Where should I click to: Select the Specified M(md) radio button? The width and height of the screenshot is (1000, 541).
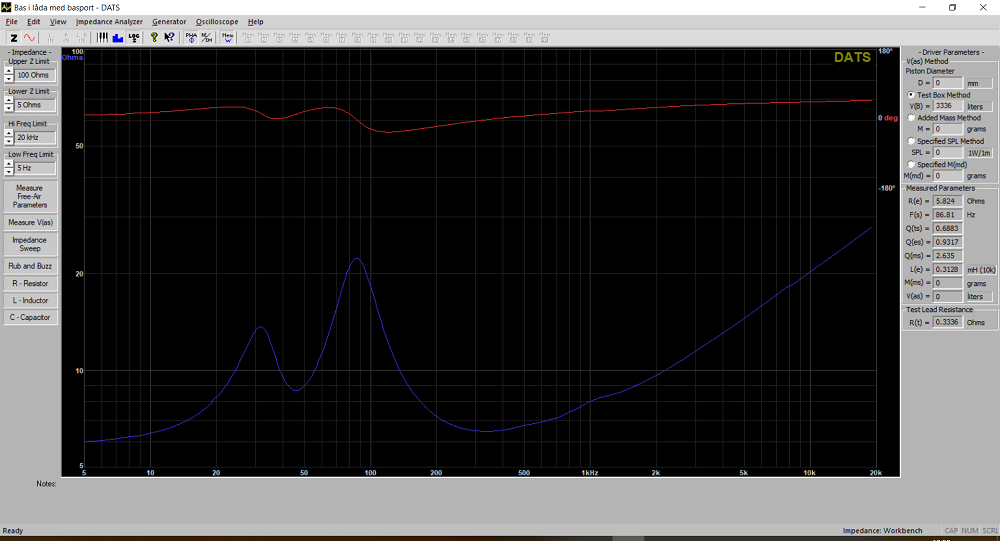click(911, 164)
